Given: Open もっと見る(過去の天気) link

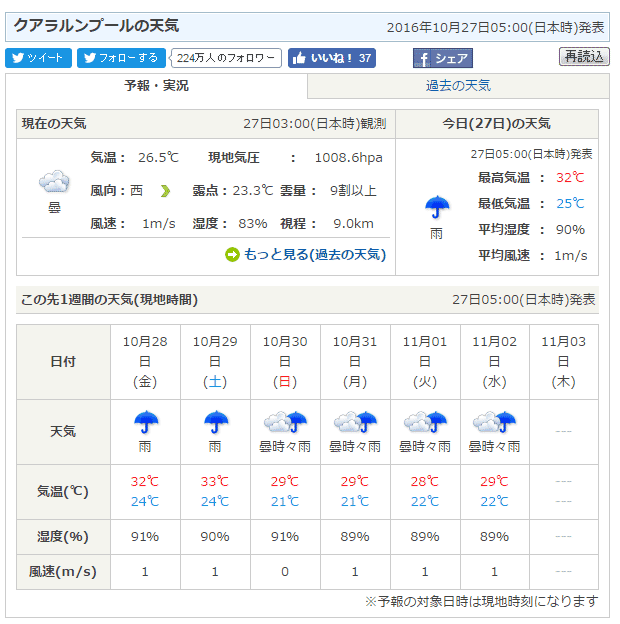Looking at the screenshot, I should [x=315, y=254].
